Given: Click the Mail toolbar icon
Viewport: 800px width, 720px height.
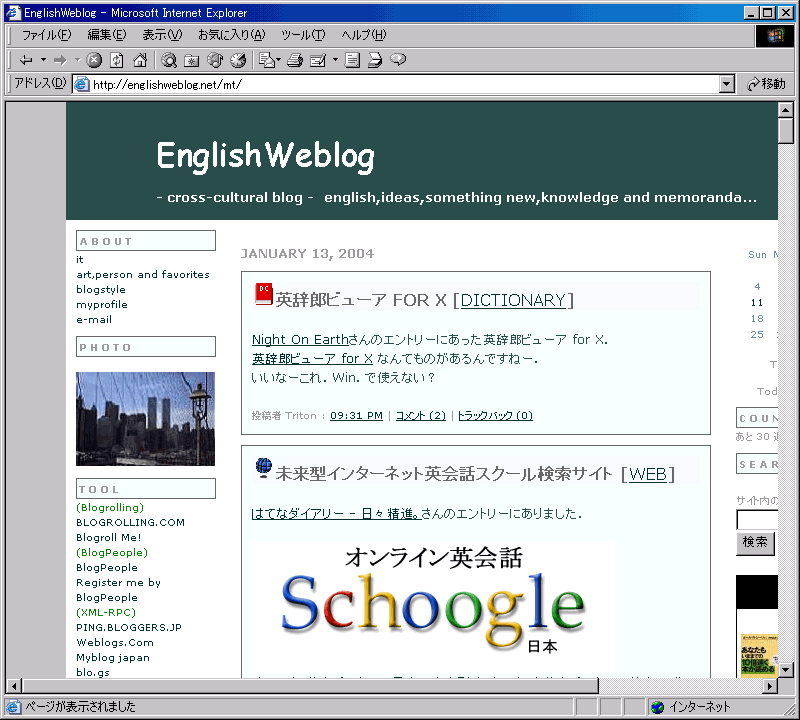Looking at the screenshot, I should (267, 60).
